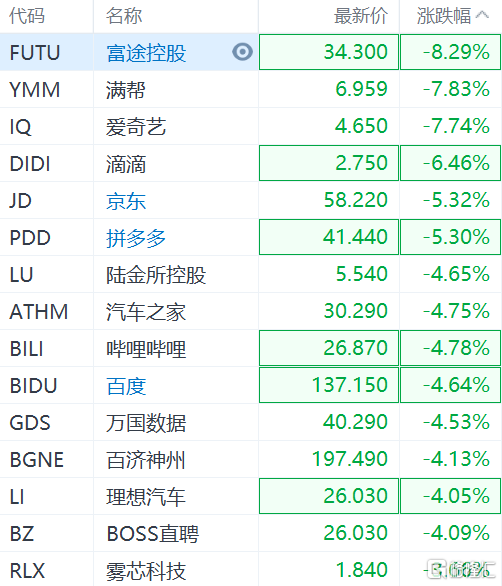The height and width of the screenshot is (586, 502).
Task: Sort by the 名称 column header
Action: click(124, 16)
